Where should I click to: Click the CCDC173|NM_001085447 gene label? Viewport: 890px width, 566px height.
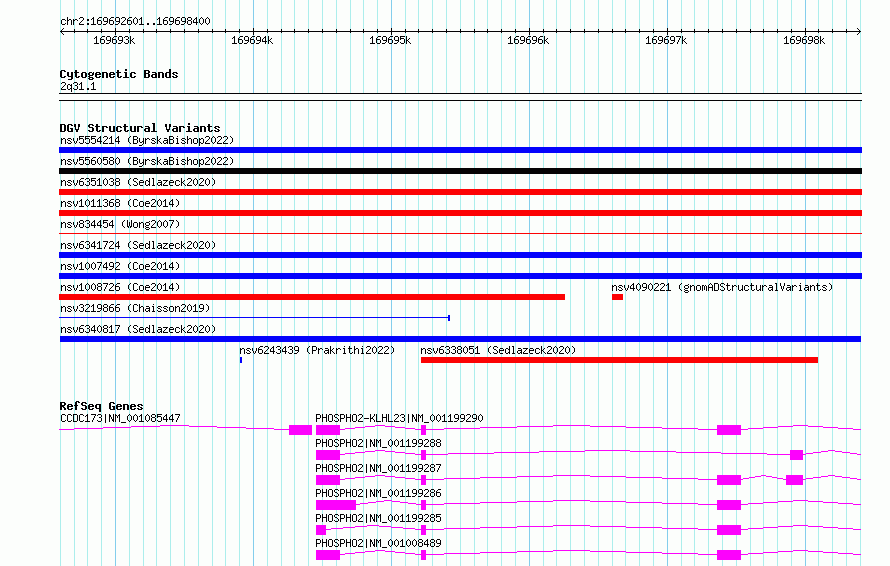(x=120, y=418)
